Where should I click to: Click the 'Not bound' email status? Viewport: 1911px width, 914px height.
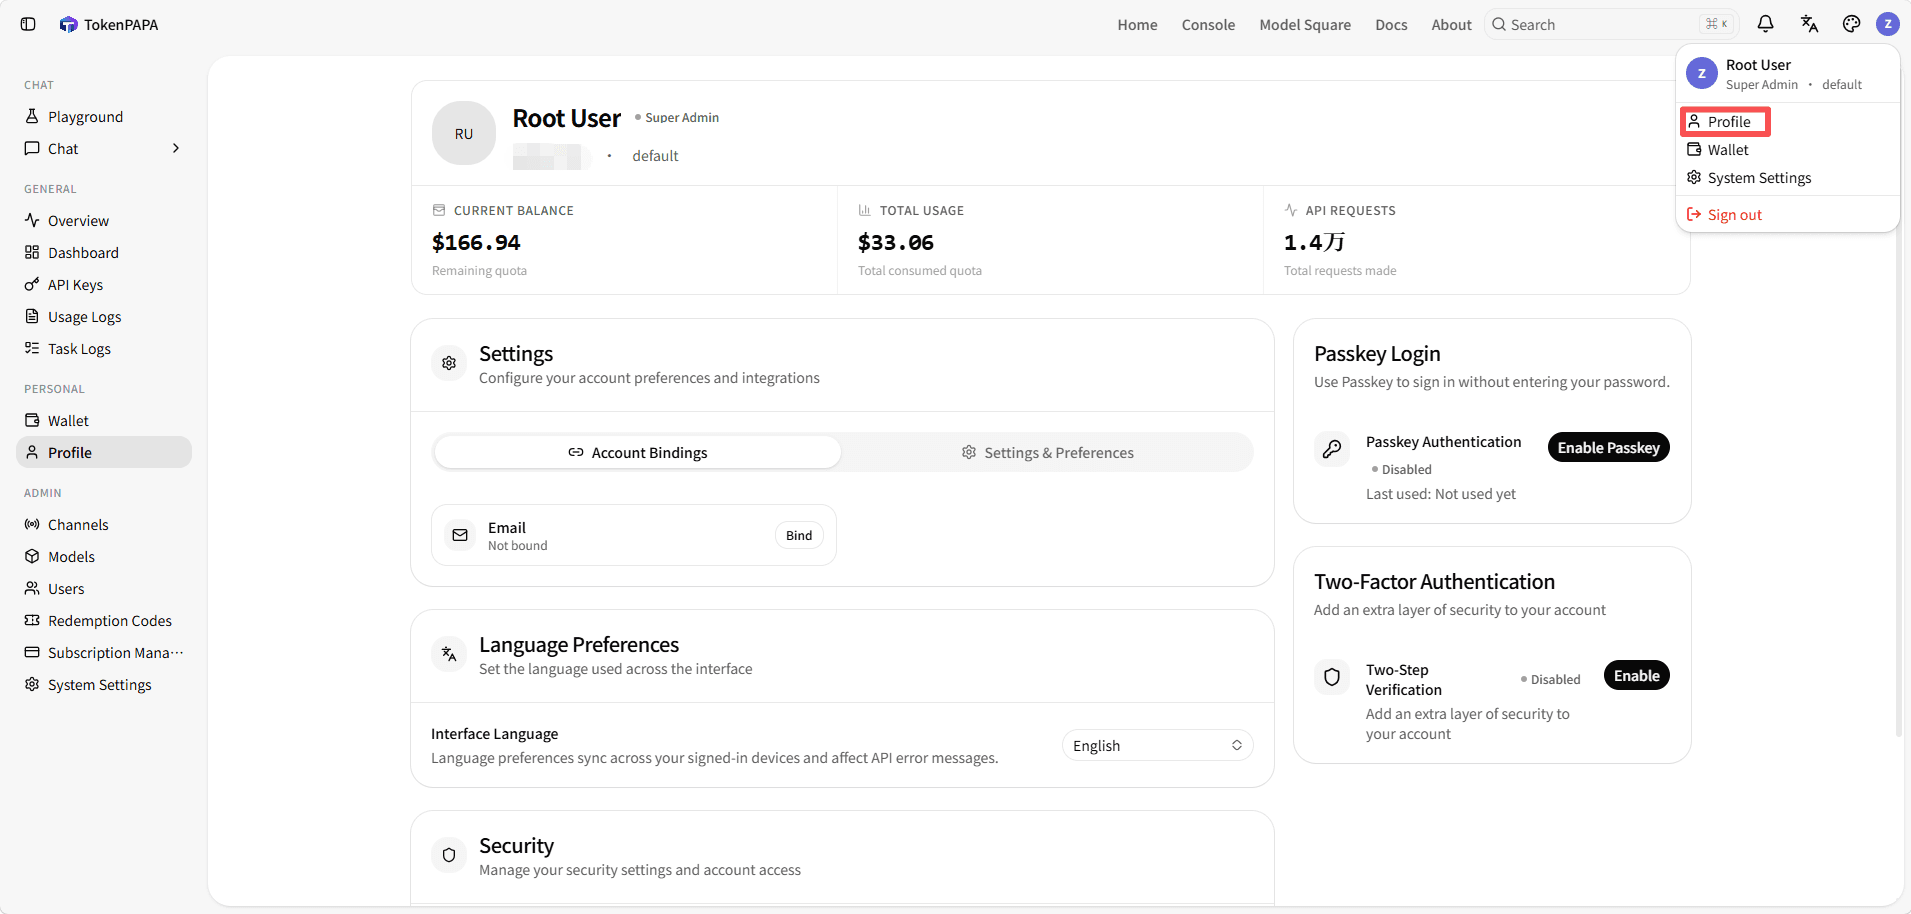[x=517, y=546]
